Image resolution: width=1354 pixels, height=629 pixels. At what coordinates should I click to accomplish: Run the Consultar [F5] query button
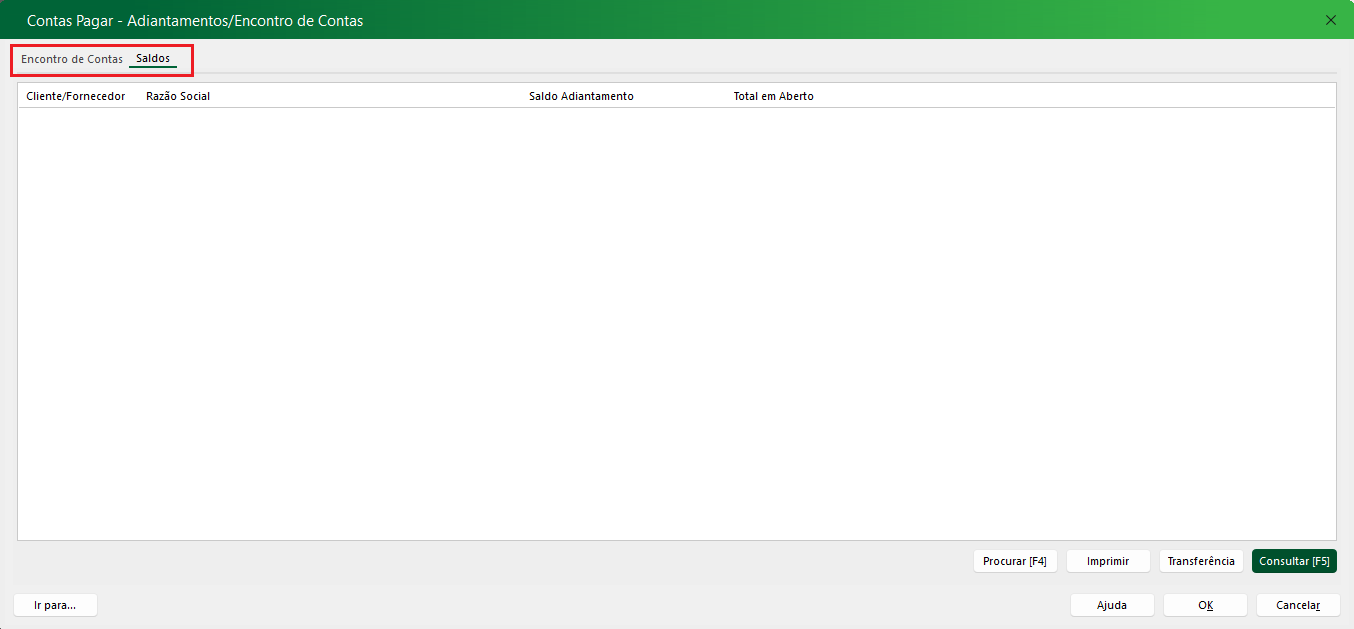(x=1294, y=561)
